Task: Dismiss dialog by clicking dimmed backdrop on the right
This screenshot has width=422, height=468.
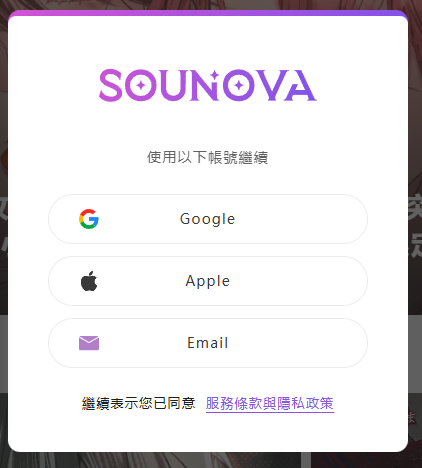Action: point(415,133)
